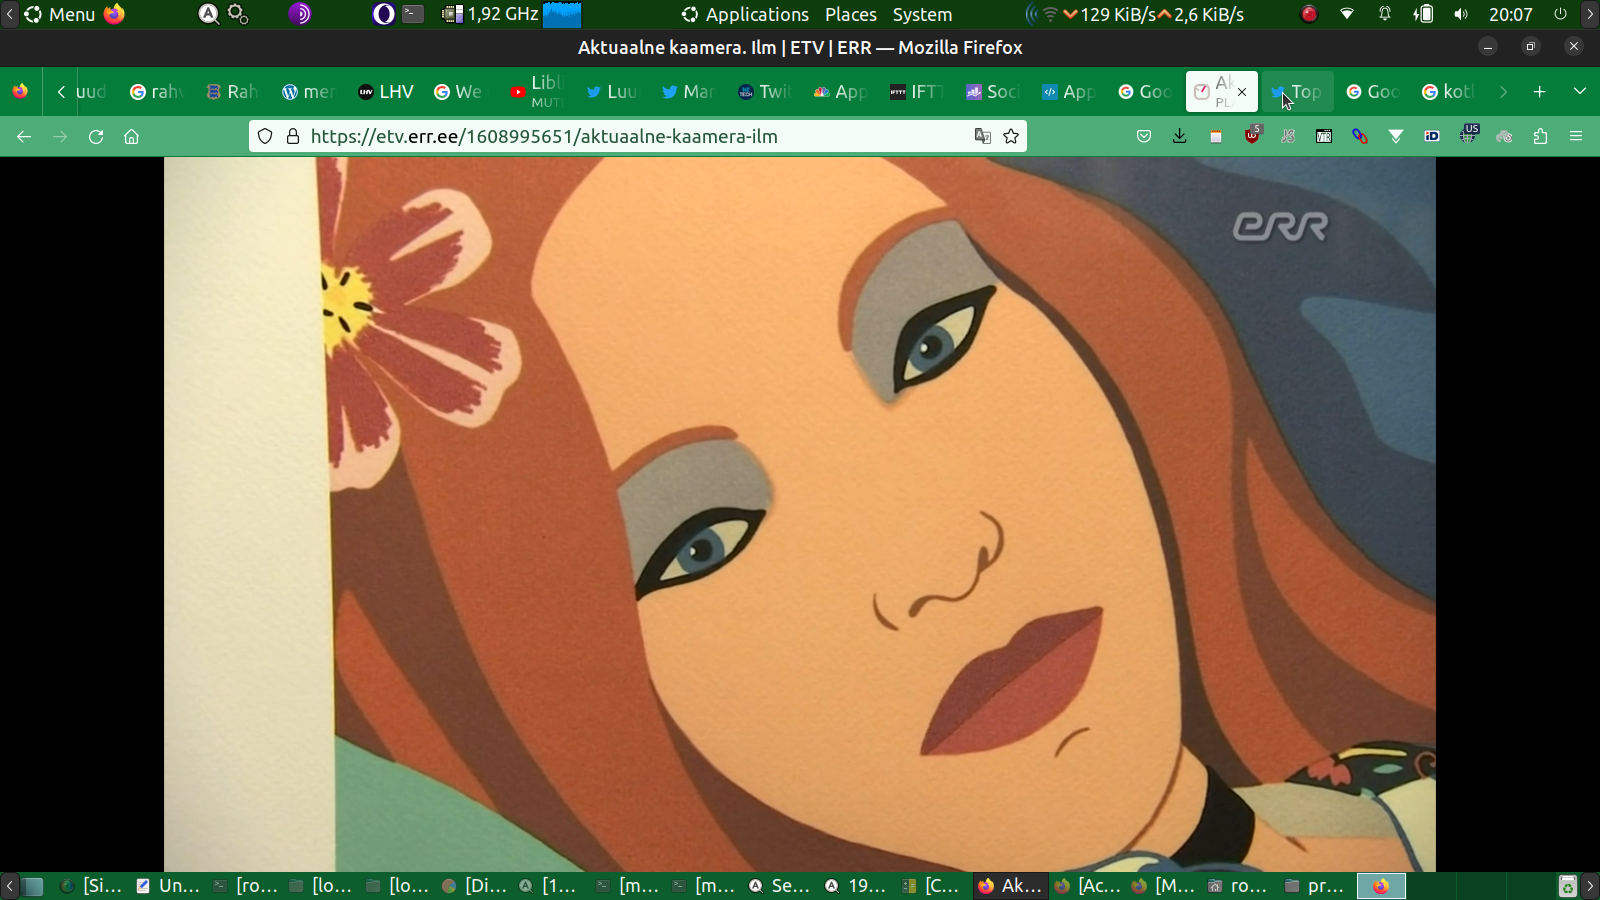This screenshot has height=900, width=1600.
Task: Open the trash in bottom panel
Action: coord(1568,886)
